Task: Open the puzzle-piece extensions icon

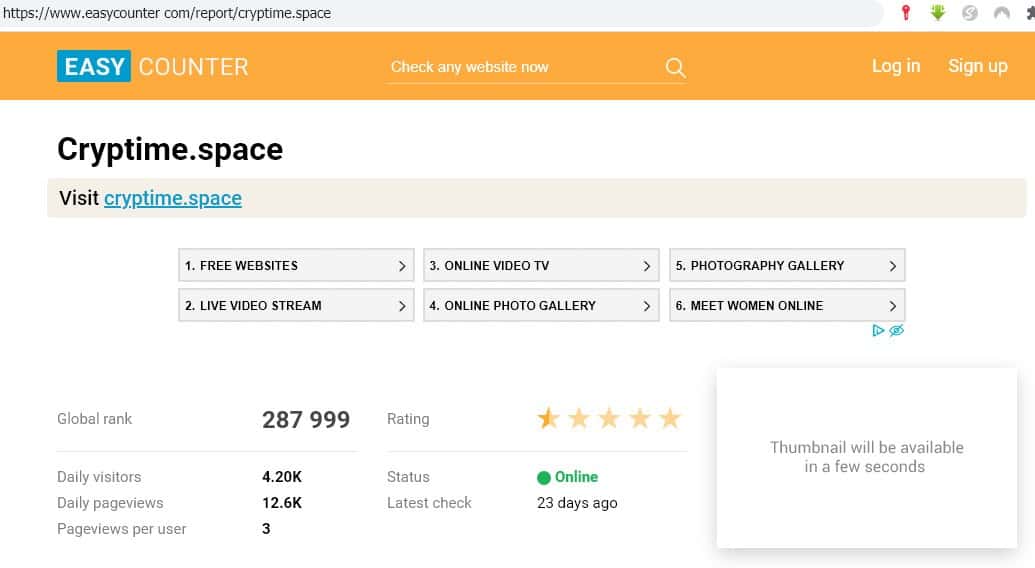Action: tap(1028, 13)
